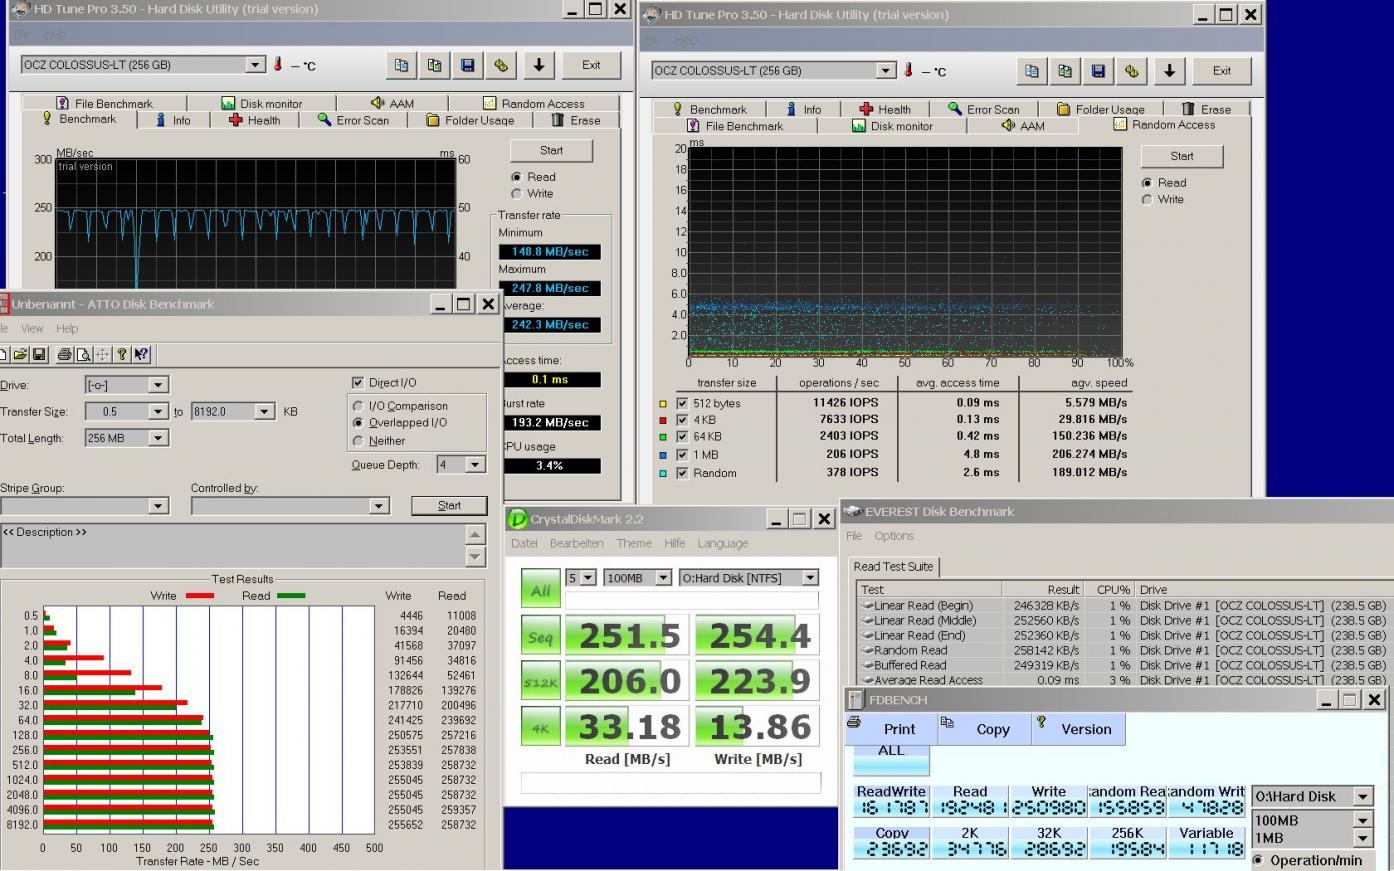Click thermometer icon in left HD Tune window
The height and width of the screenshot is (871, 1394).
tap(278, 65)
